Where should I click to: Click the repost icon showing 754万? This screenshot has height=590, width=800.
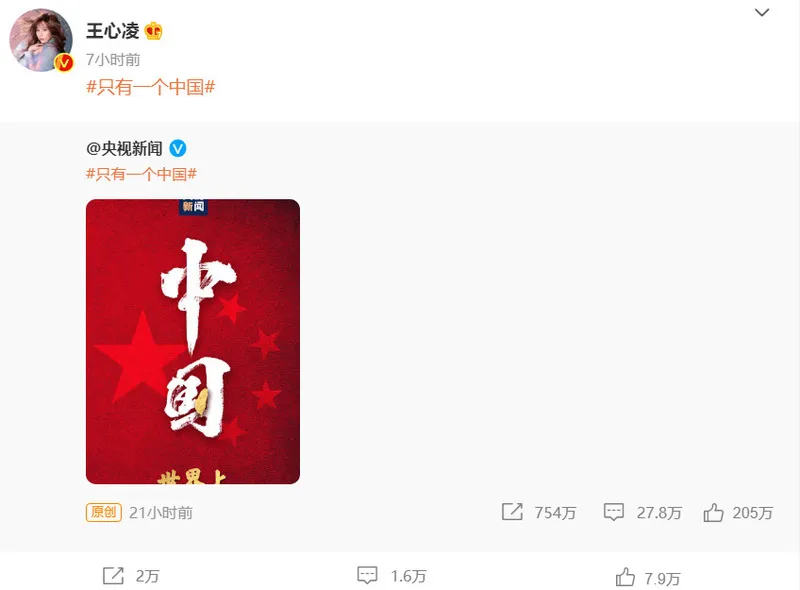[x=512, y=511]
